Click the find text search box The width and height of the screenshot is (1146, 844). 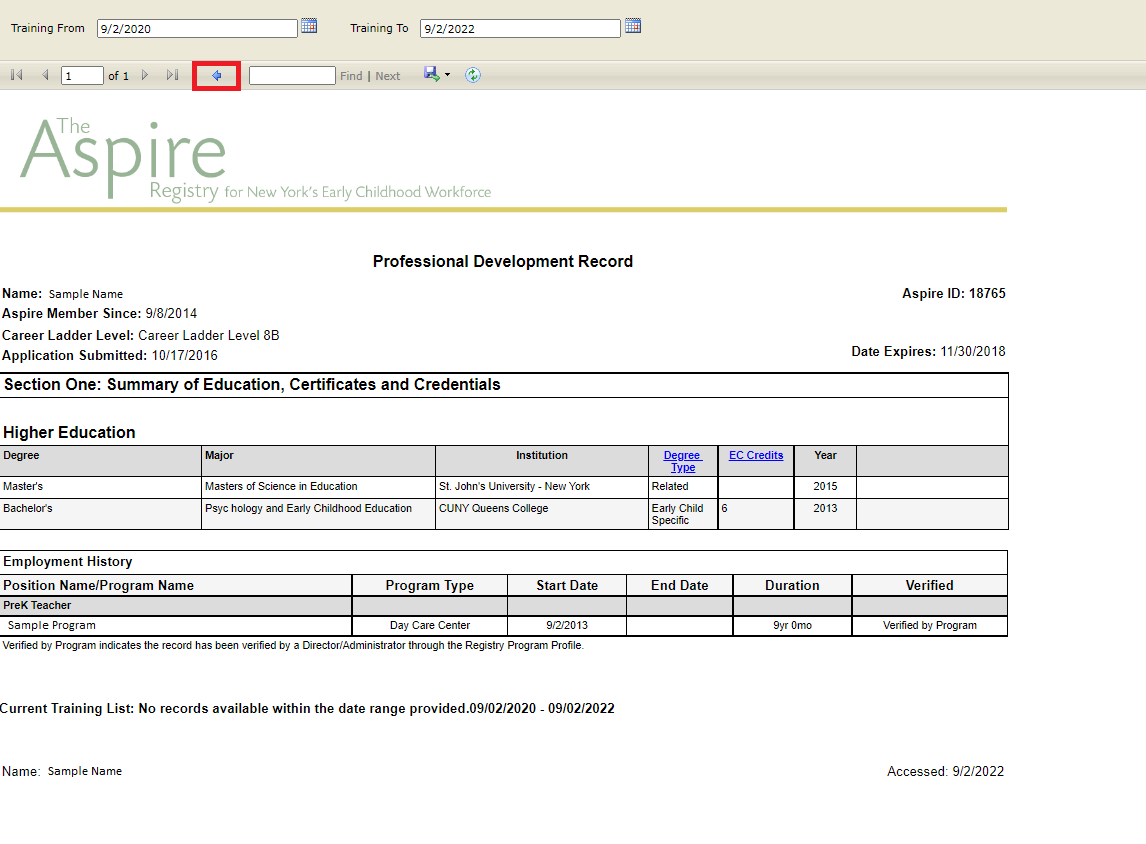[292, 76]
